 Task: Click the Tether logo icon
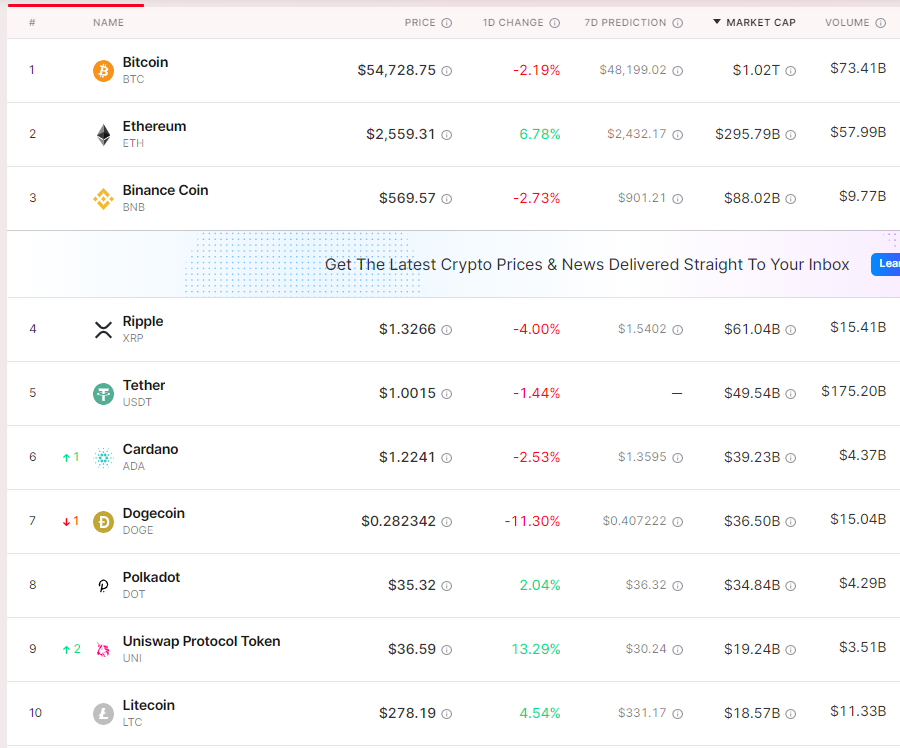click(x=103, y=394)
